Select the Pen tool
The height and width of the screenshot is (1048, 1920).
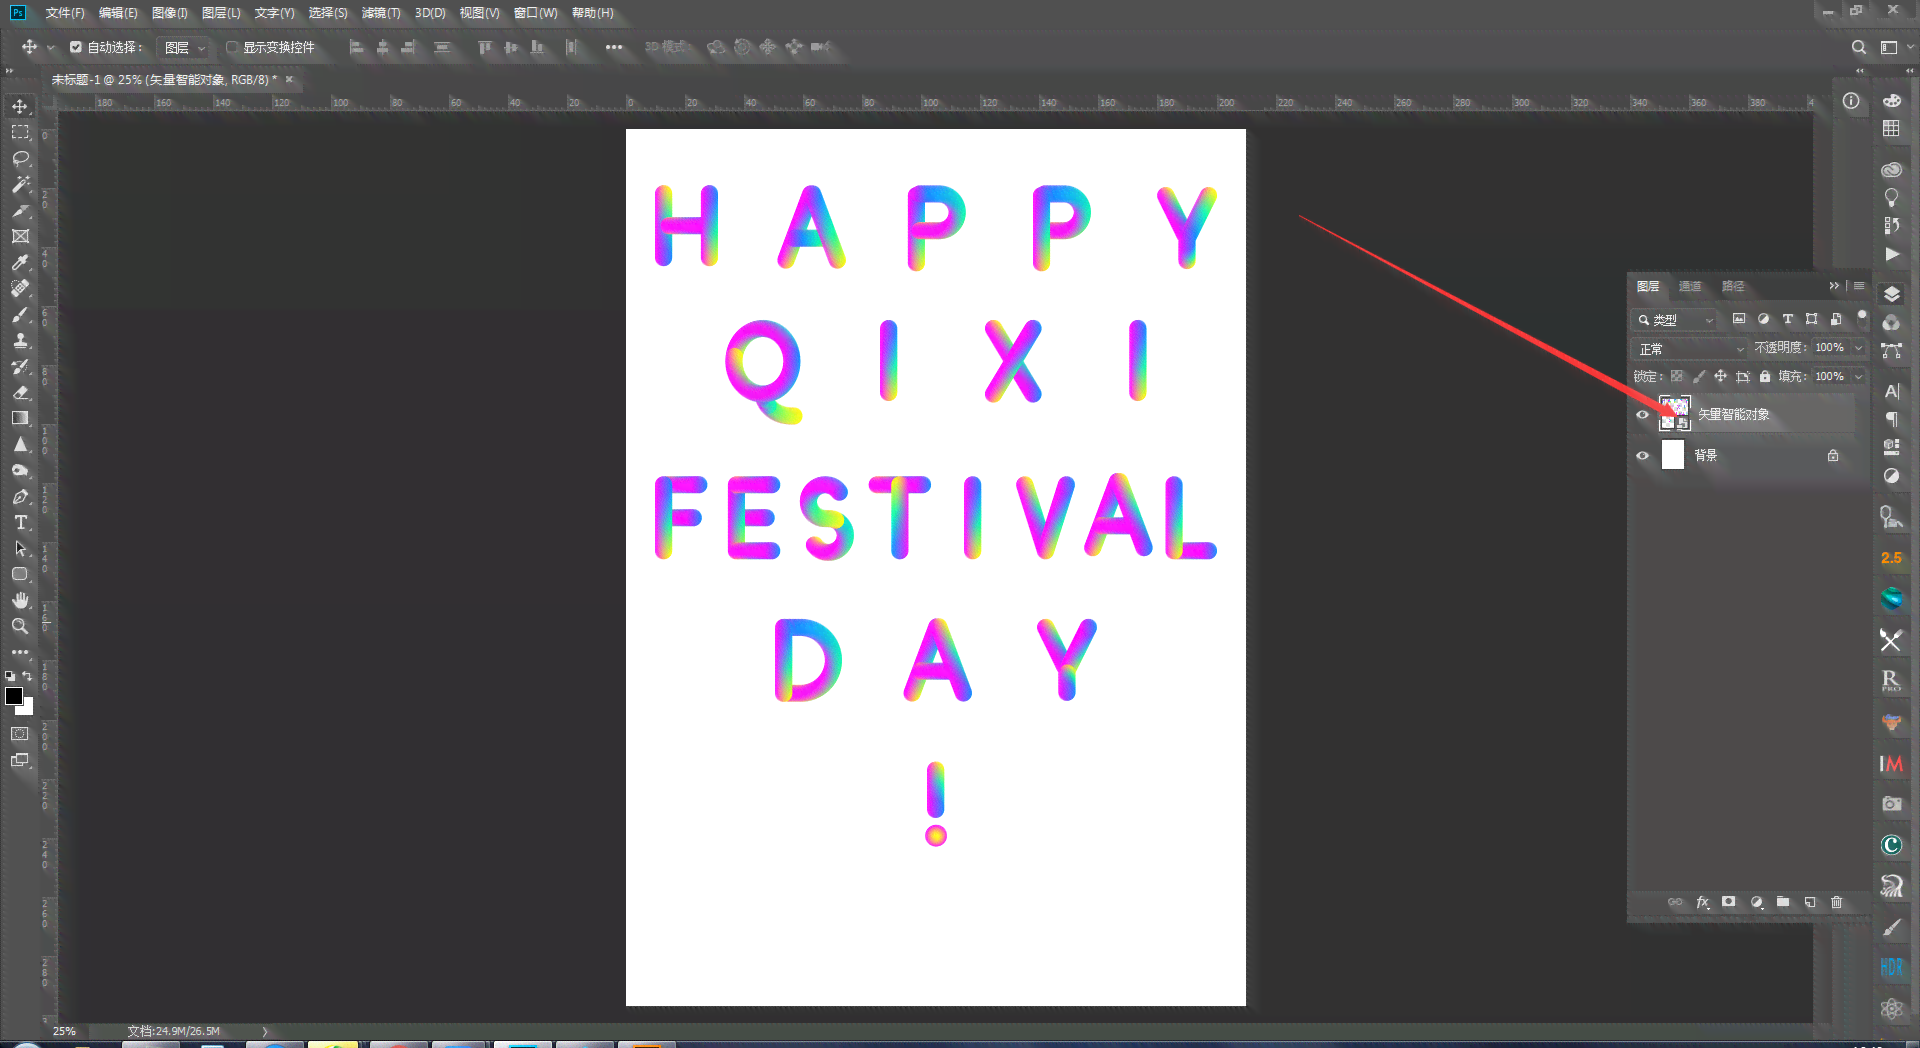click(x=20, y=496)
